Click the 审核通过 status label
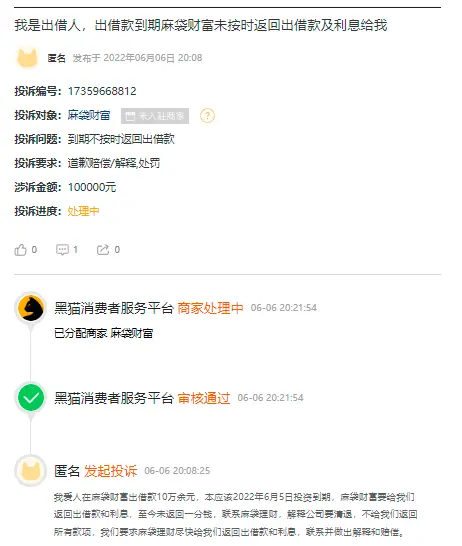Viewport: 462px width, 546px height. tap(204, 398)
